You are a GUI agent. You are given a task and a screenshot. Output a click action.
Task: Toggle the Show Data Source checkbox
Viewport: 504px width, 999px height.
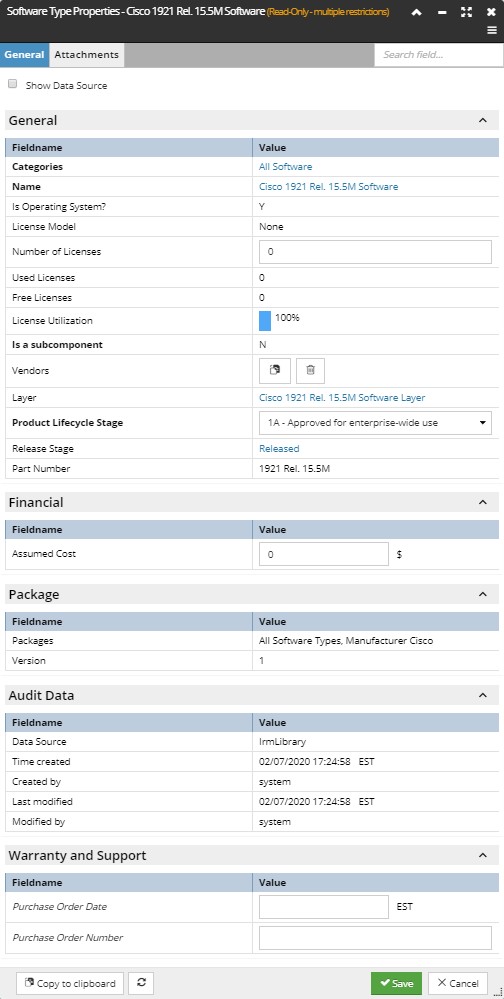(x=13, y=84)
